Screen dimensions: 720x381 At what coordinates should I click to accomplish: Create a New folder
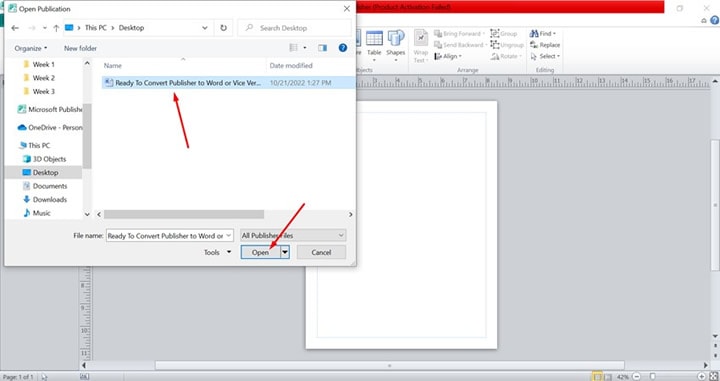coord(80,48)
